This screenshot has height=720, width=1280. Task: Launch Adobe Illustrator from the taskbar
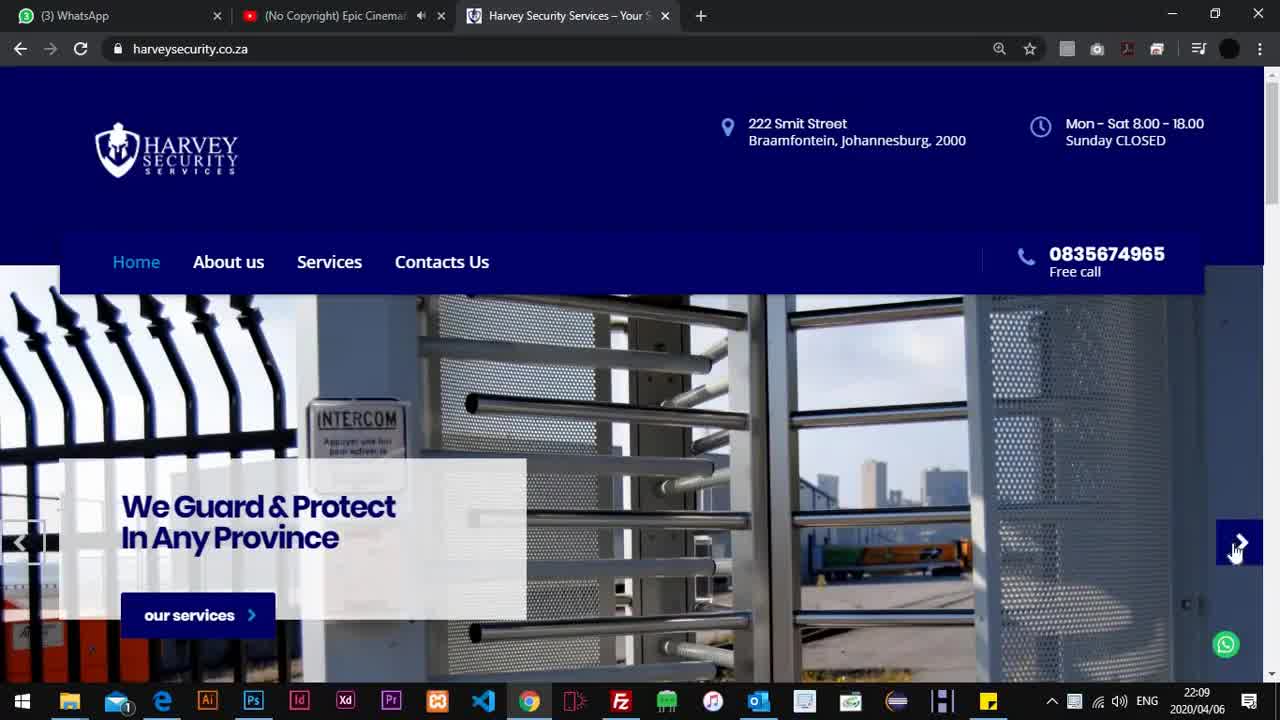(207, 701)
